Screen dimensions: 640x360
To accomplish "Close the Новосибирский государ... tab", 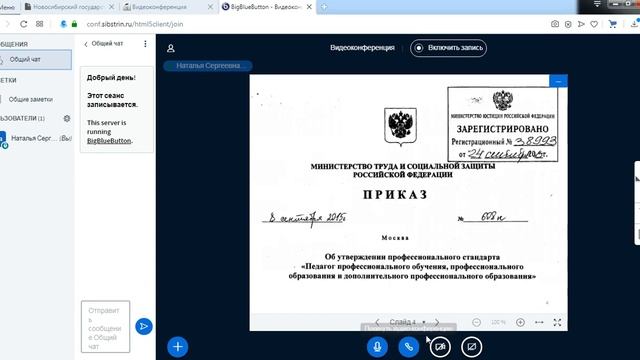I will [111, 7].
